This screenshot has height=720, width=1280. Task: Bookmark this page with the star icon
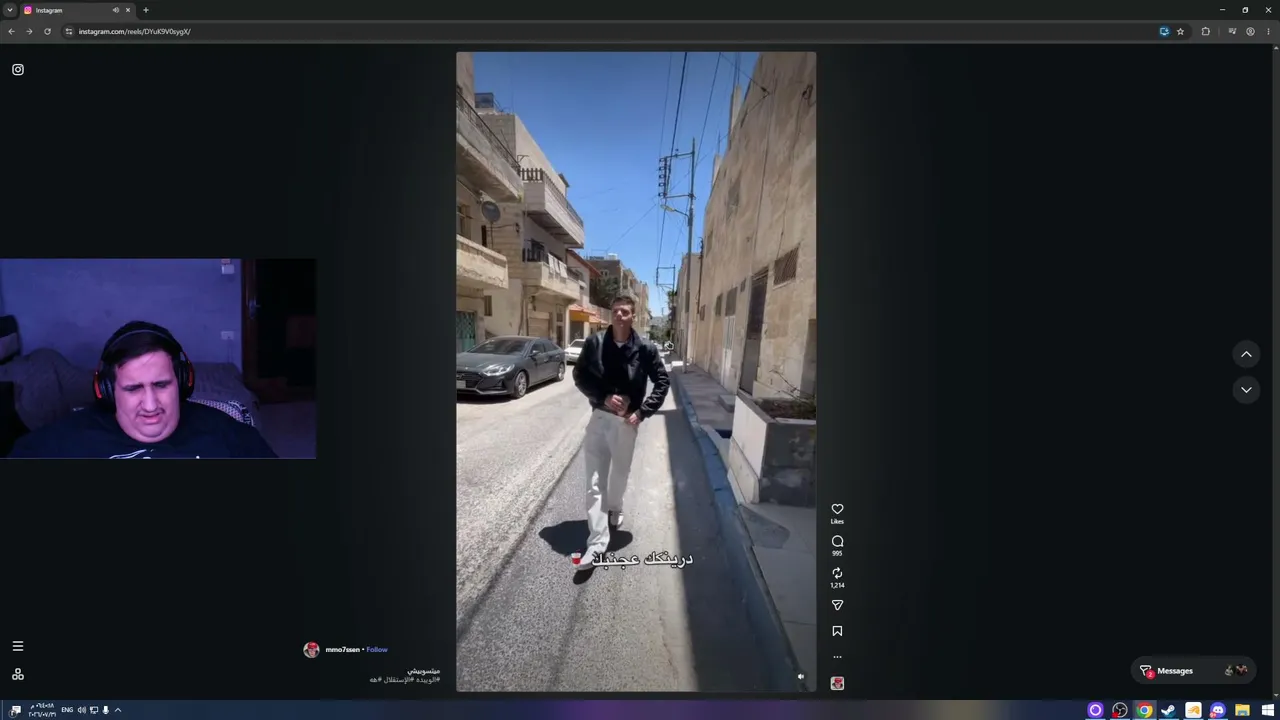click(1180, 31)
